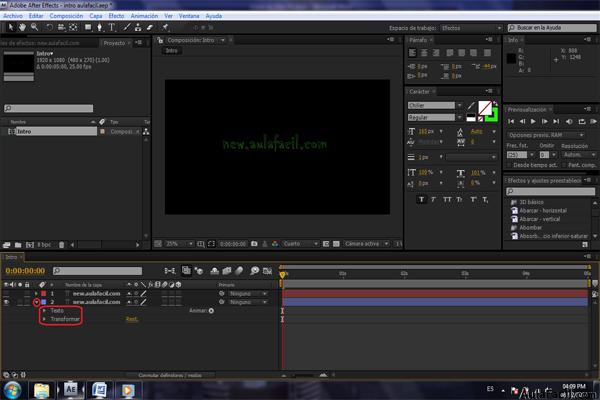
Task: Right-align text in Párrafo panel
Action: (436, 53)
